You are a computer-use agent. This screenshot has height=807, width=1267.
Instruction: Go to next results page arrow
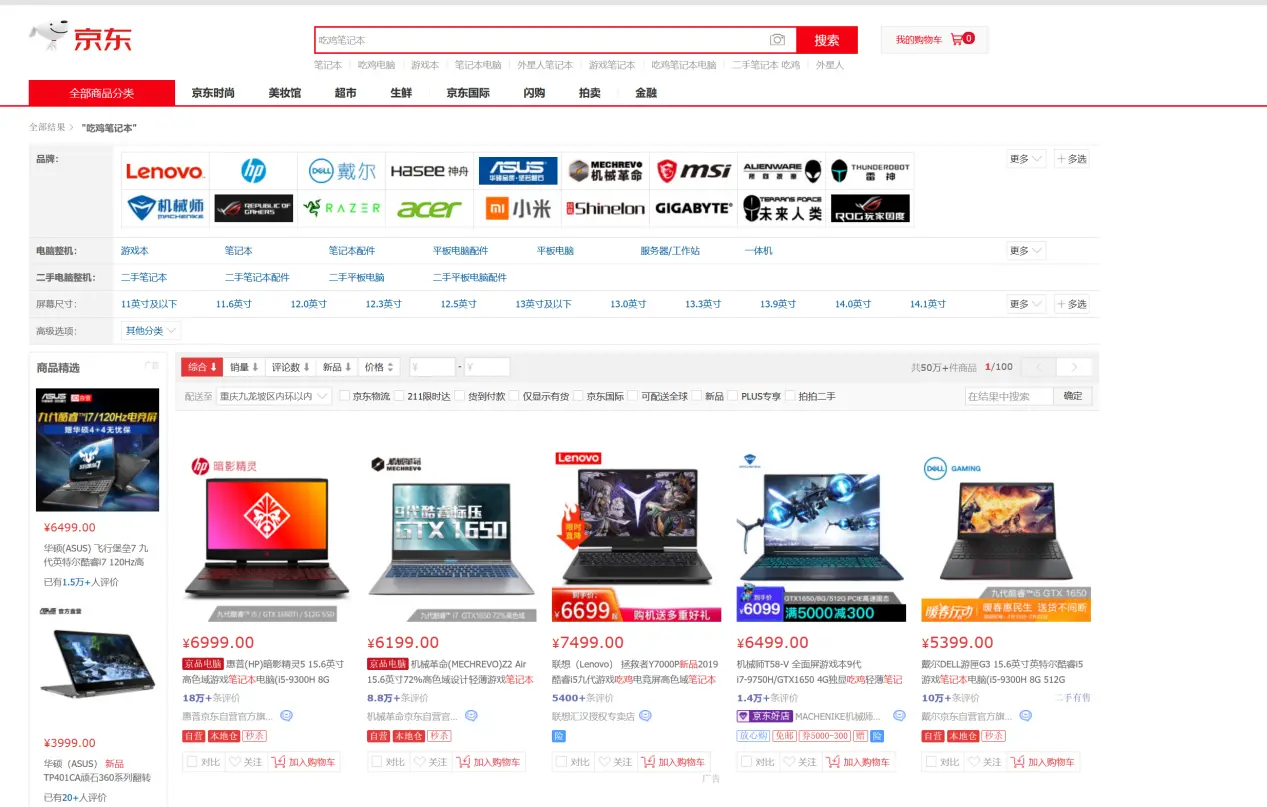point(1074,367)
